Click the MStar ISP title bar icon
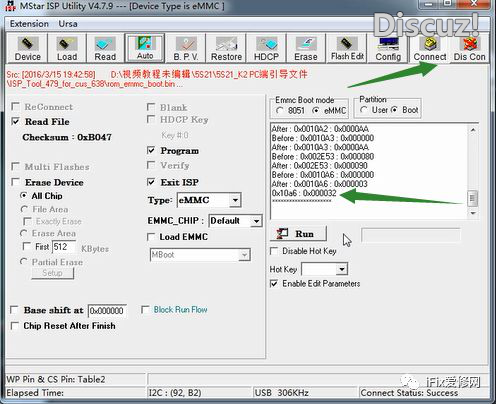 10,6
